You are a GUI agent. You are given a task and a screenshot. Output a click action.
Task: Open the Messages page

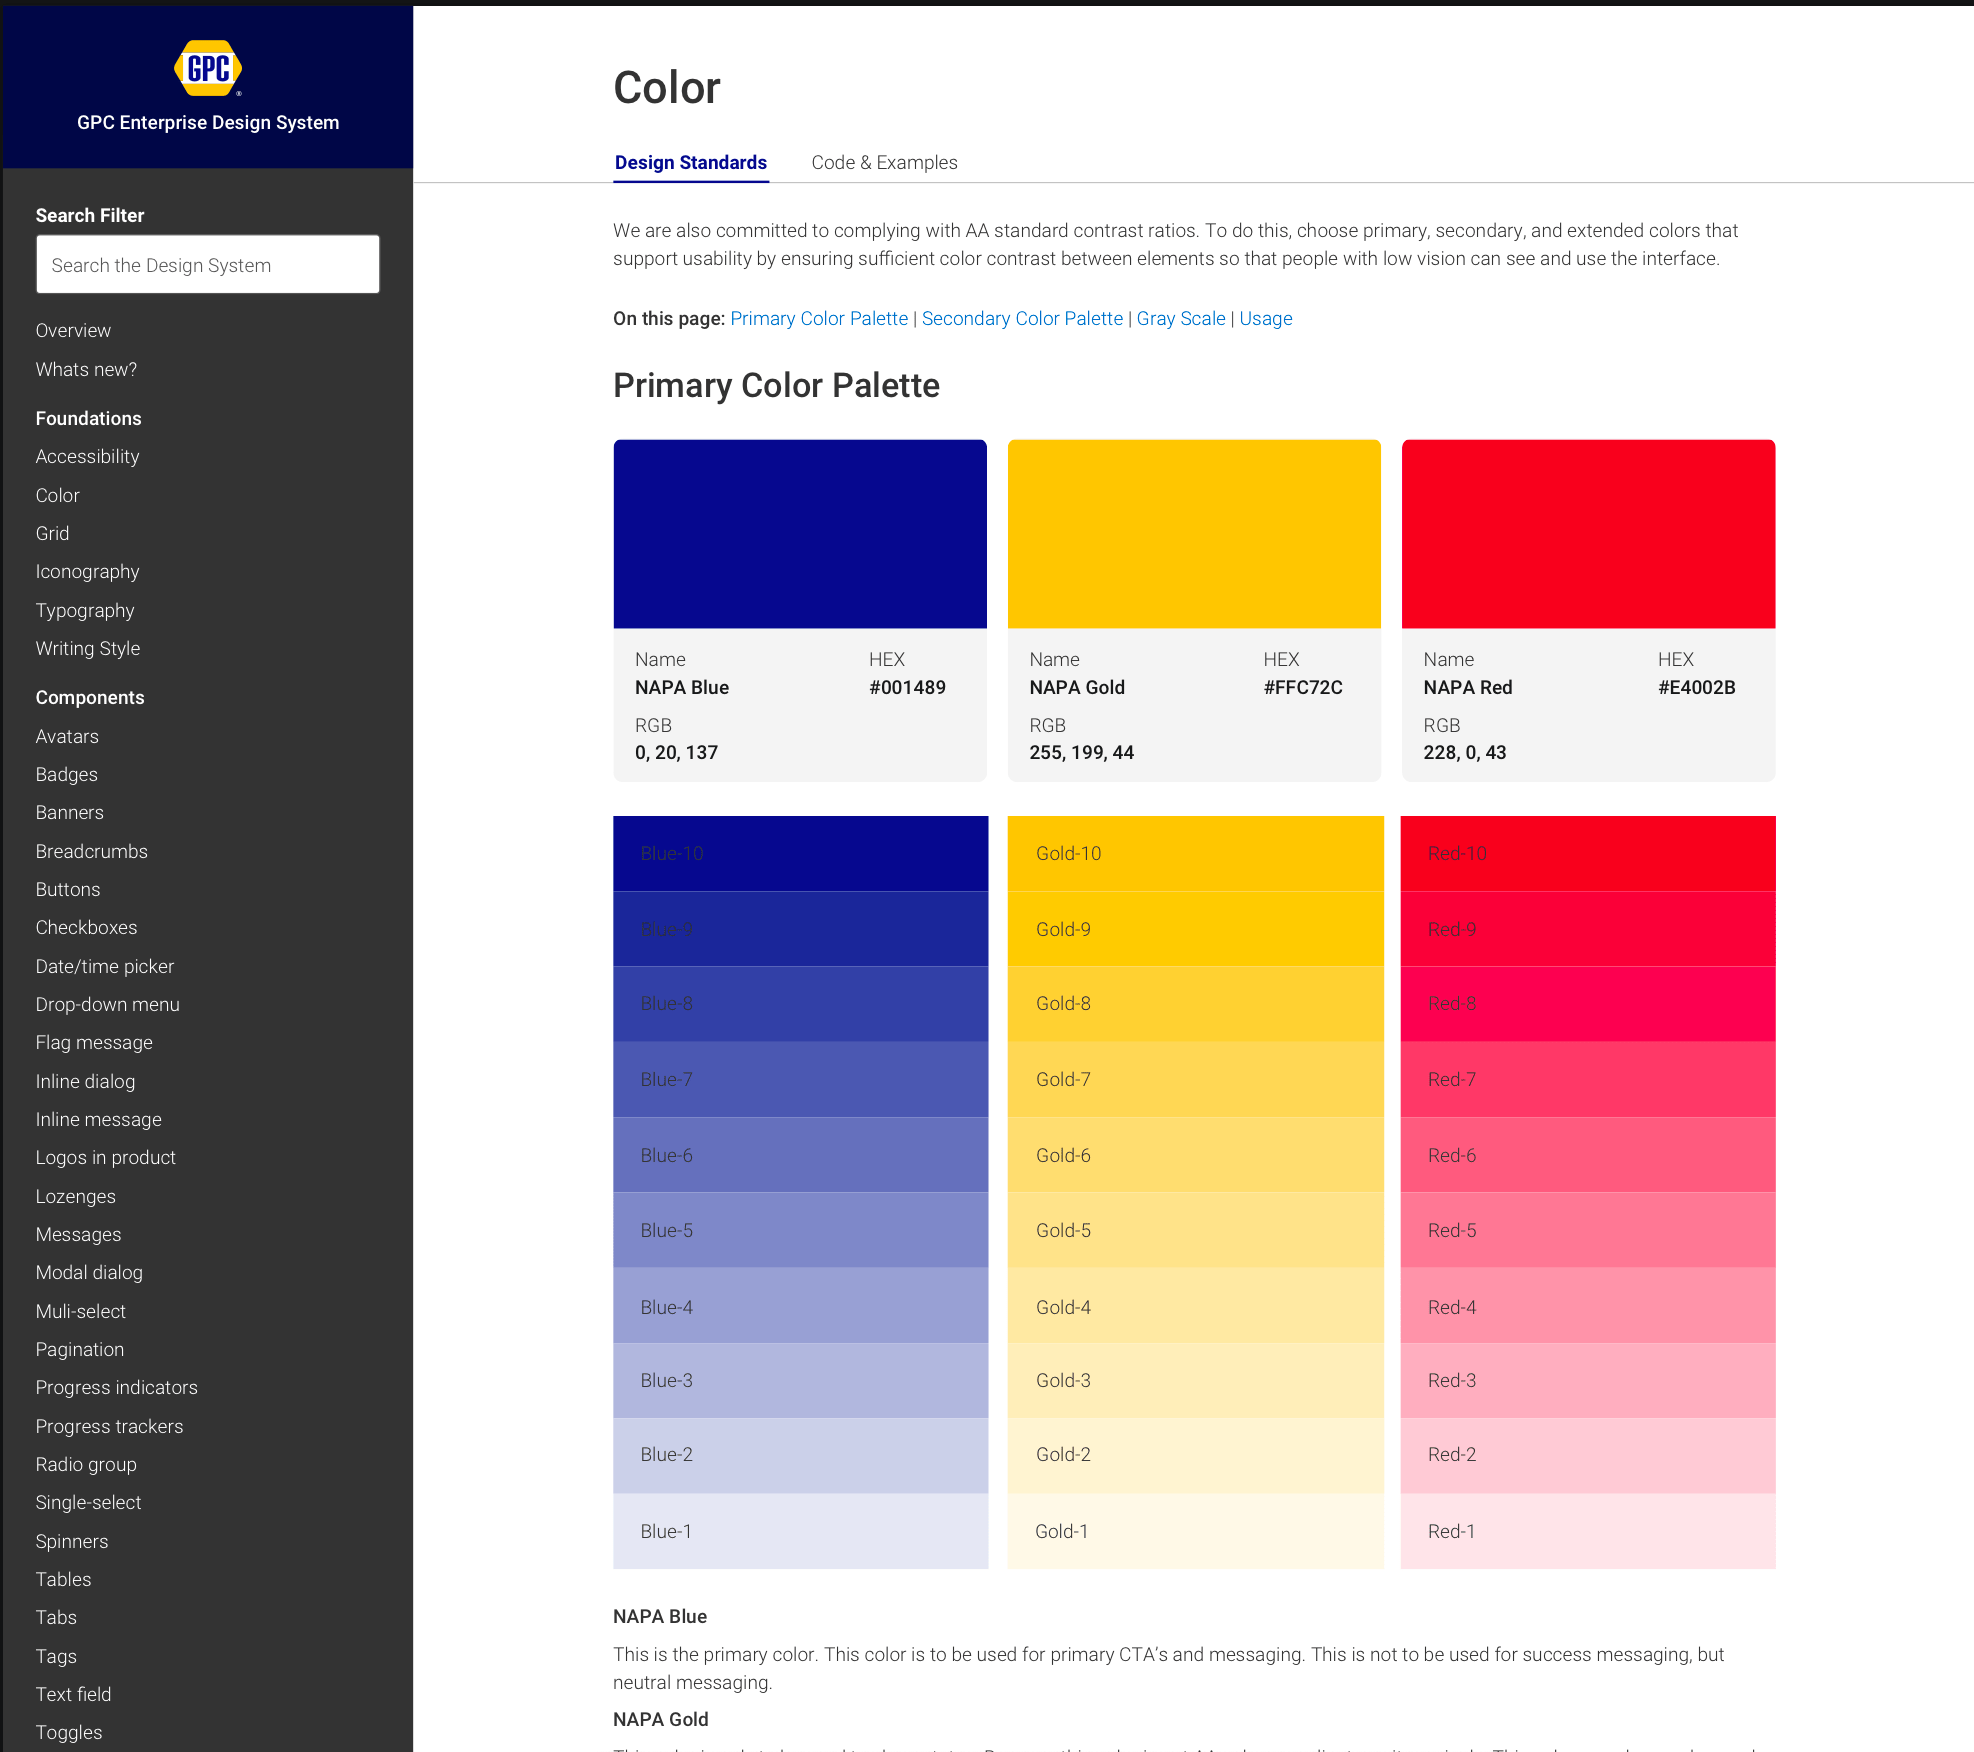(x=78, y=1234)
